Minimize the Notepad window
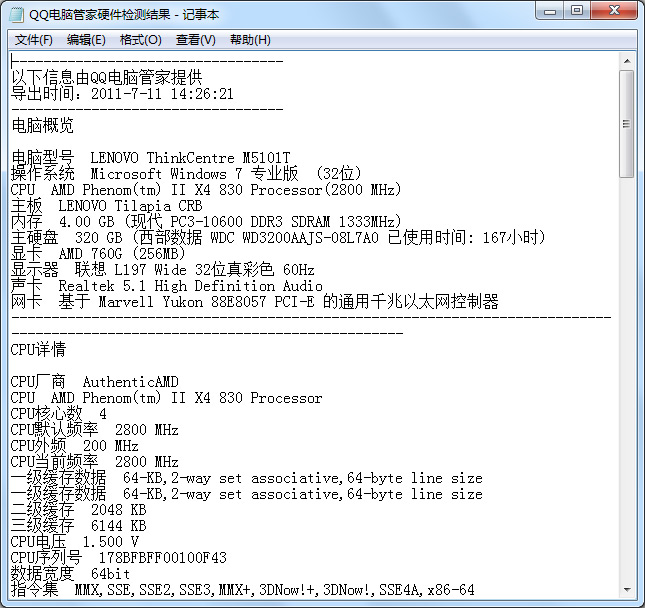The width and height of the screenshot is (645, 608). [550, 12]
